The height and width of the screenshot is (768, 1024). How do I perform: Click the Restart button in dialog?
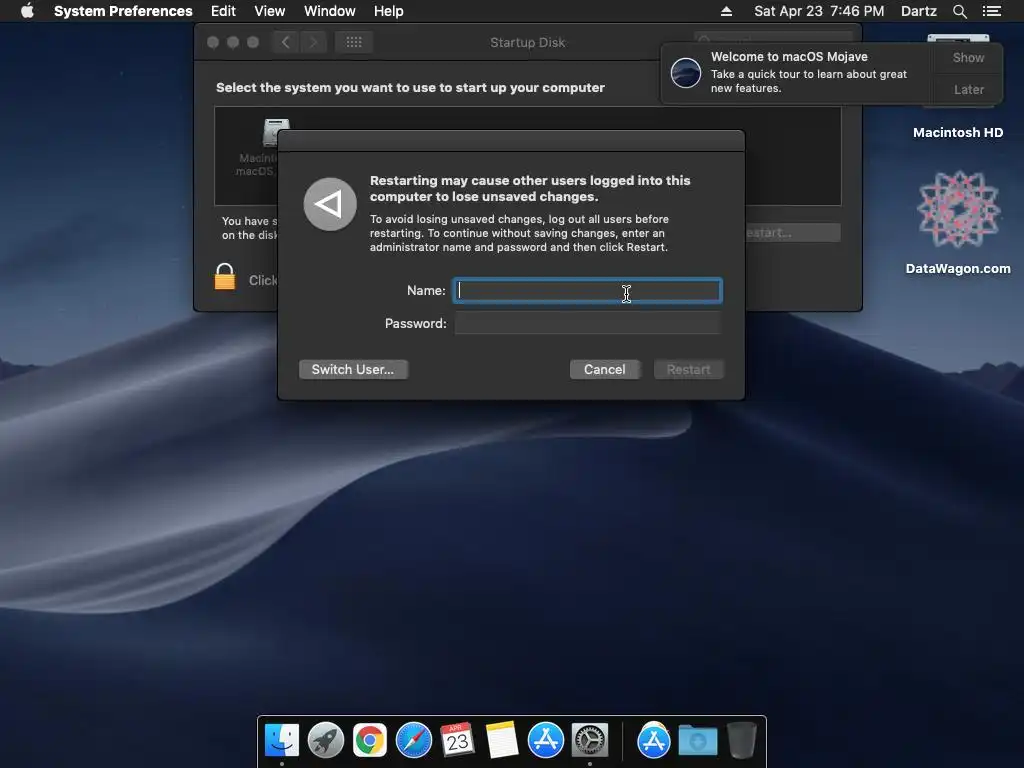[x=688, y=370]
